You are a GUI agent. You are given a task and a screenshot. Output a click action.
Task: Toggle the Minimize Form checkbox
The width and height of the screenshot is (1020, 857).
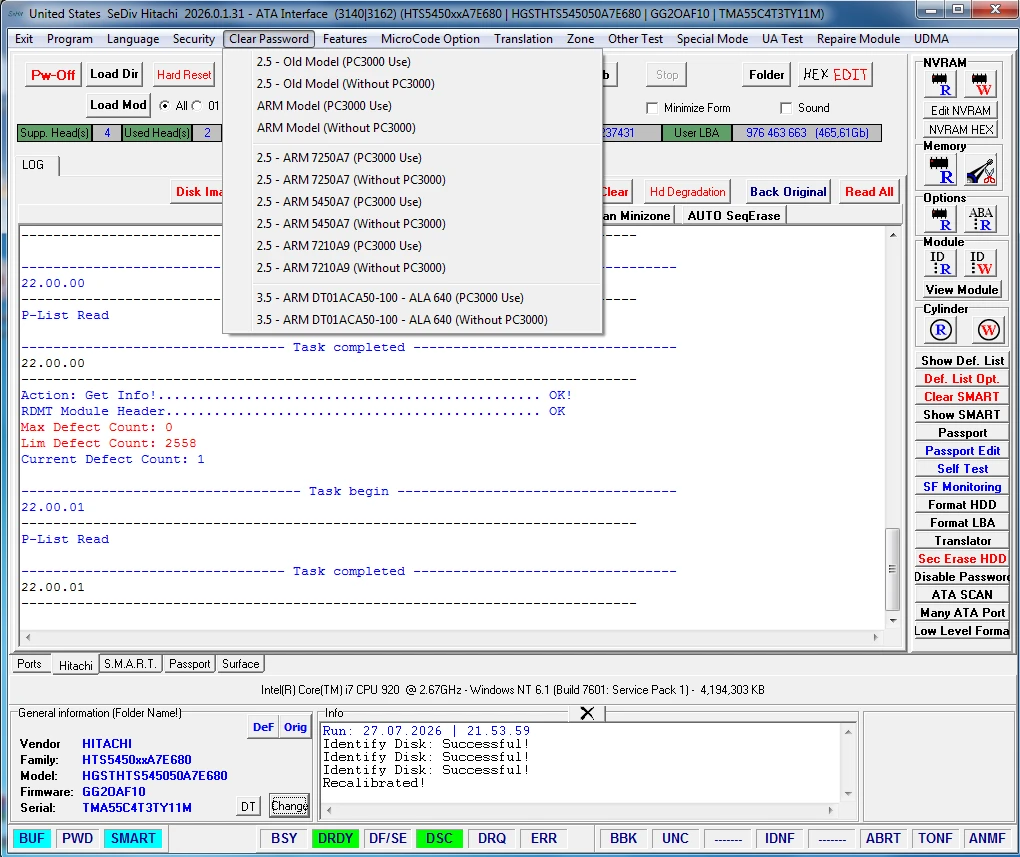652,108
